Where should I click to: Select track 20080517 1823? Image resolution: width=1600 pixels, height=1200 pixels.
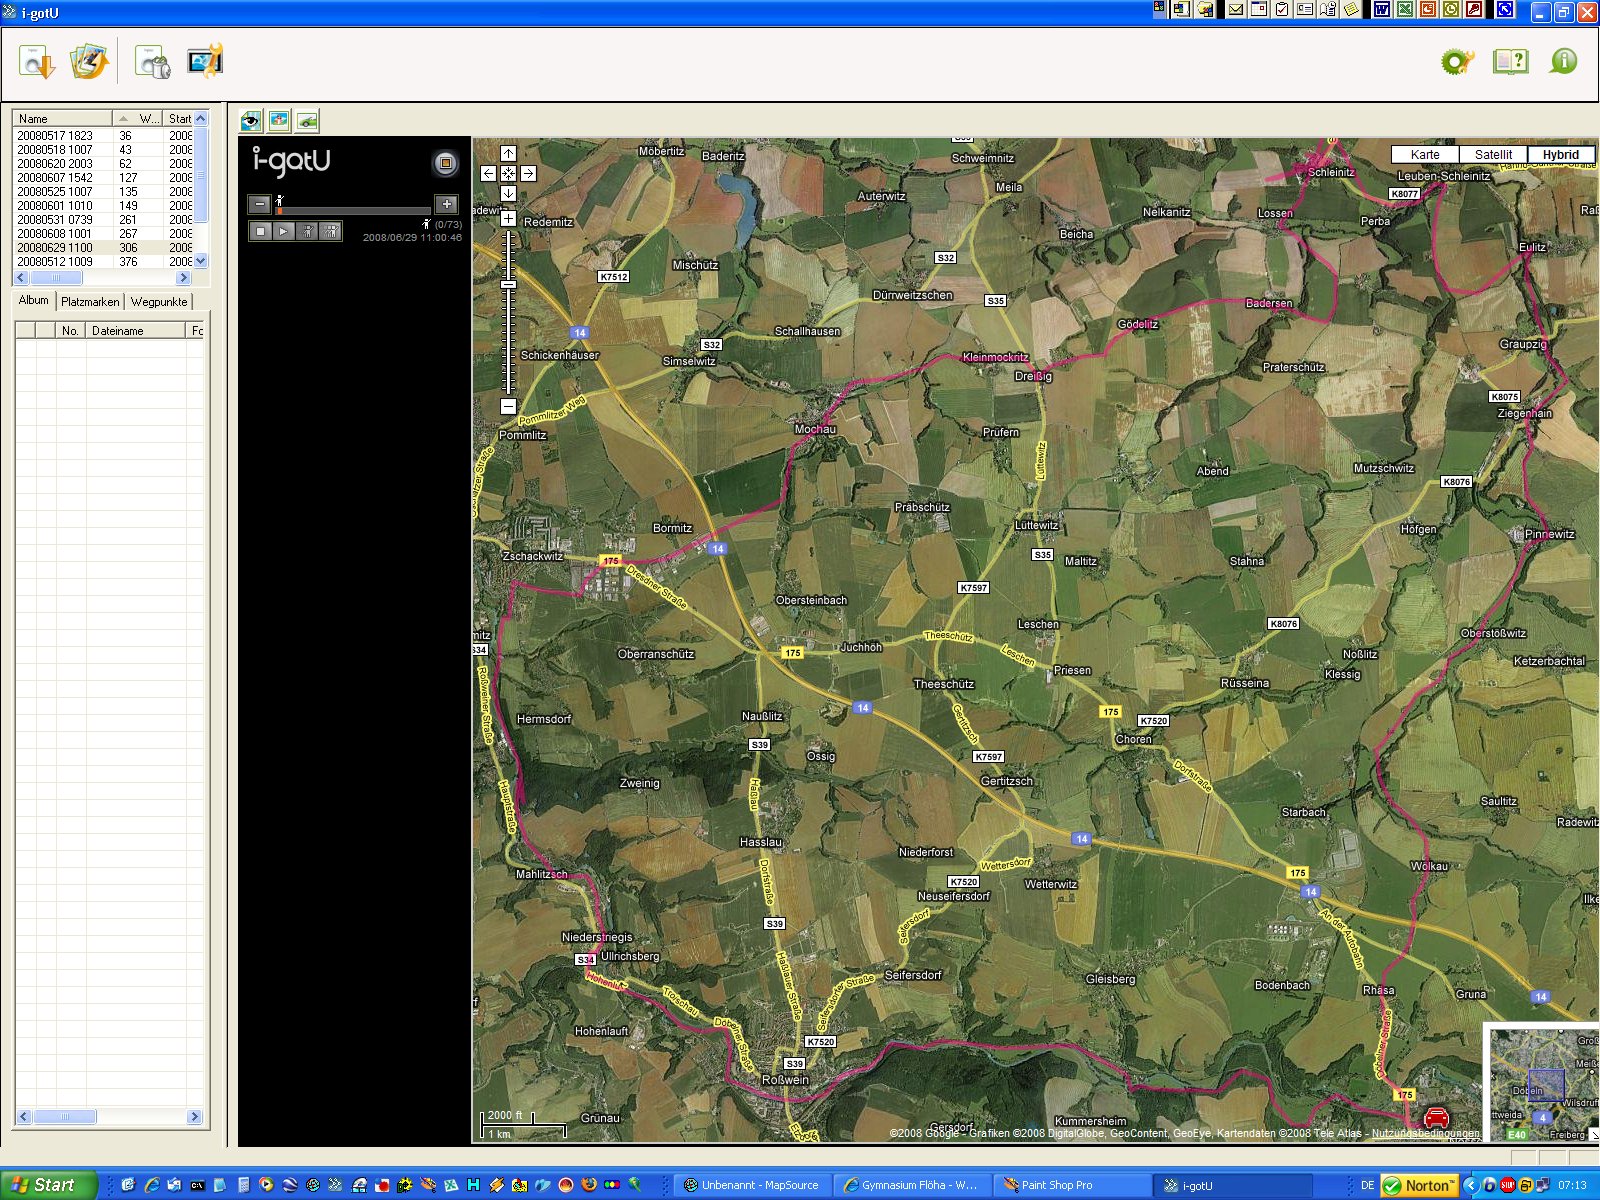pyautogui.click(x=103, y=135)
